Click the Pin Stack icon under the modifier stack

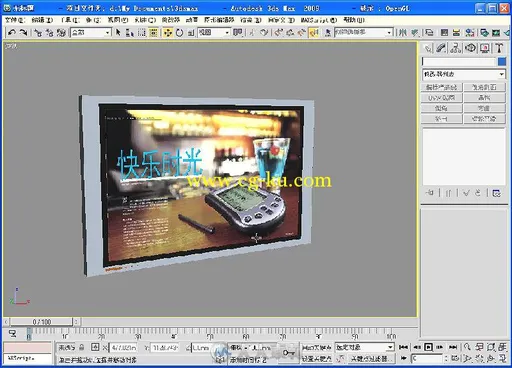[x=430, y=193]
